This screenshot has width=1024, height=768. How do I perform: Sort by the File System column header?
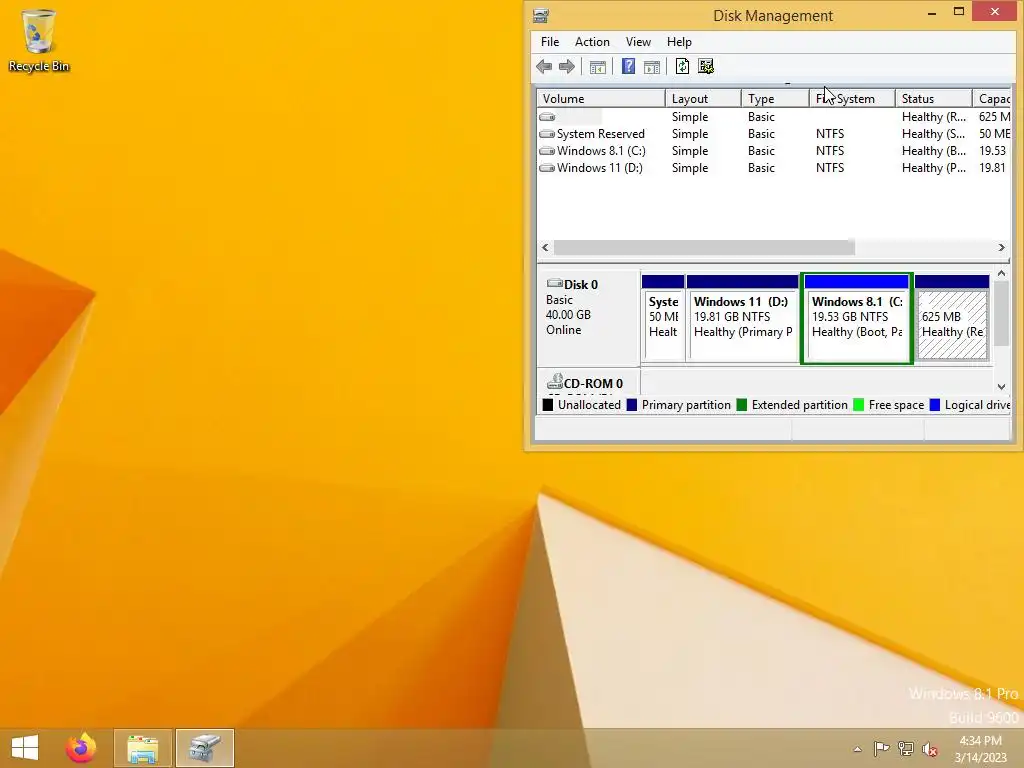pos(852,99)
